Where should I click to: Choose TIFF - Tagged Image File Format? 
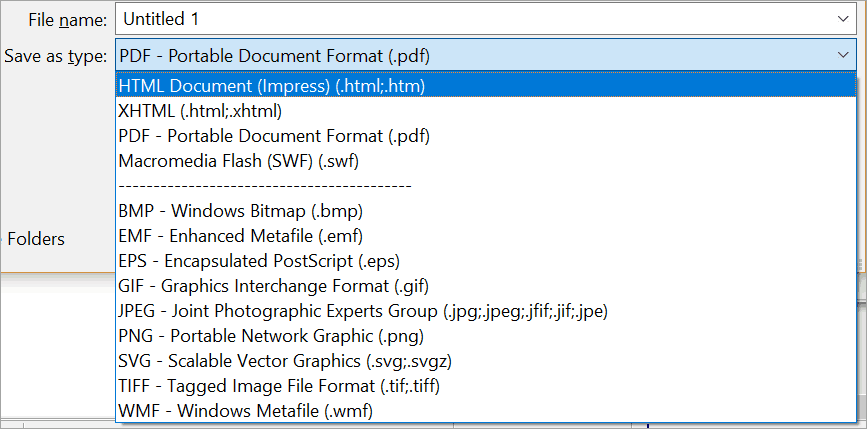pos(485,386)
